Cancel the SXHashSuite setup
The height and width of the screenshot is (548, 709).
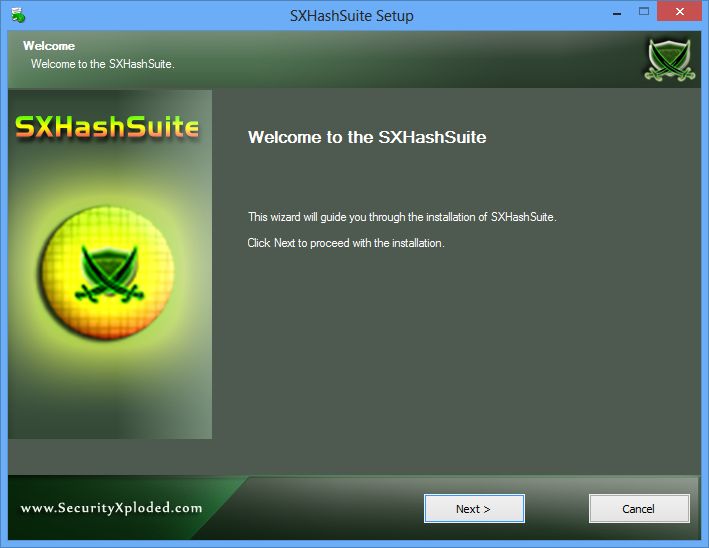(639, 509)
